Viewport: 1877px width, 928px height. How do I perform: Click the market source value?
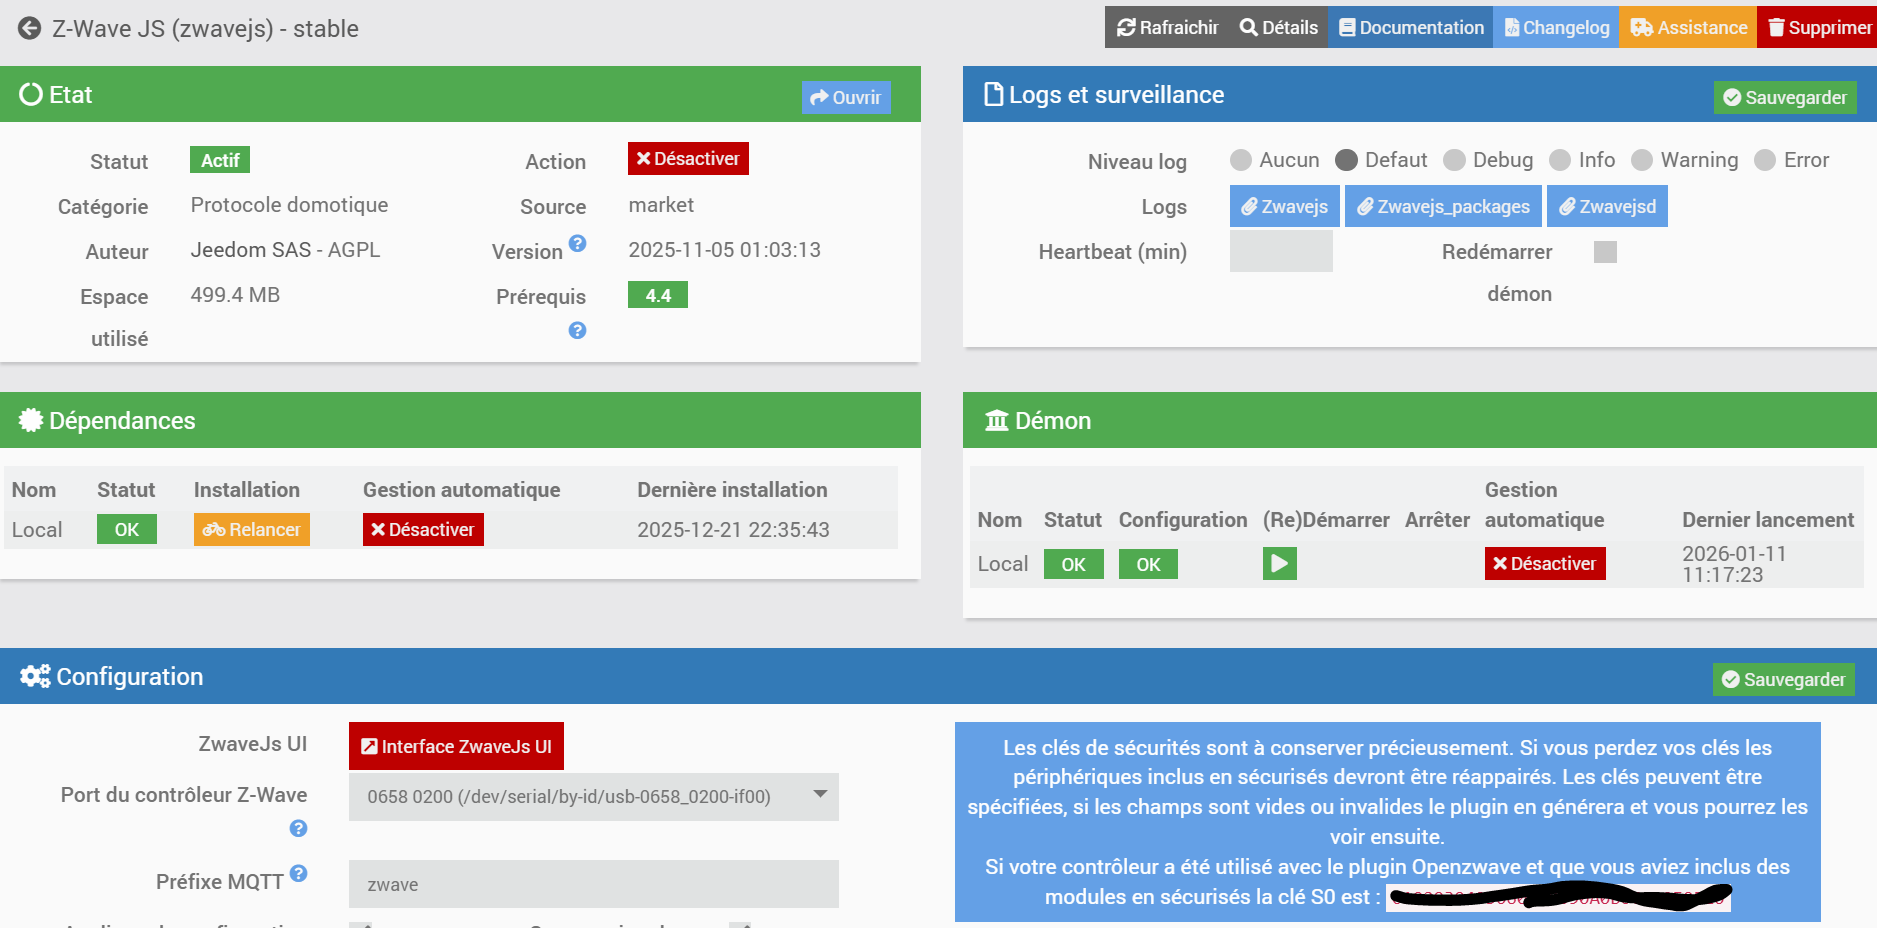pos(661,205)
